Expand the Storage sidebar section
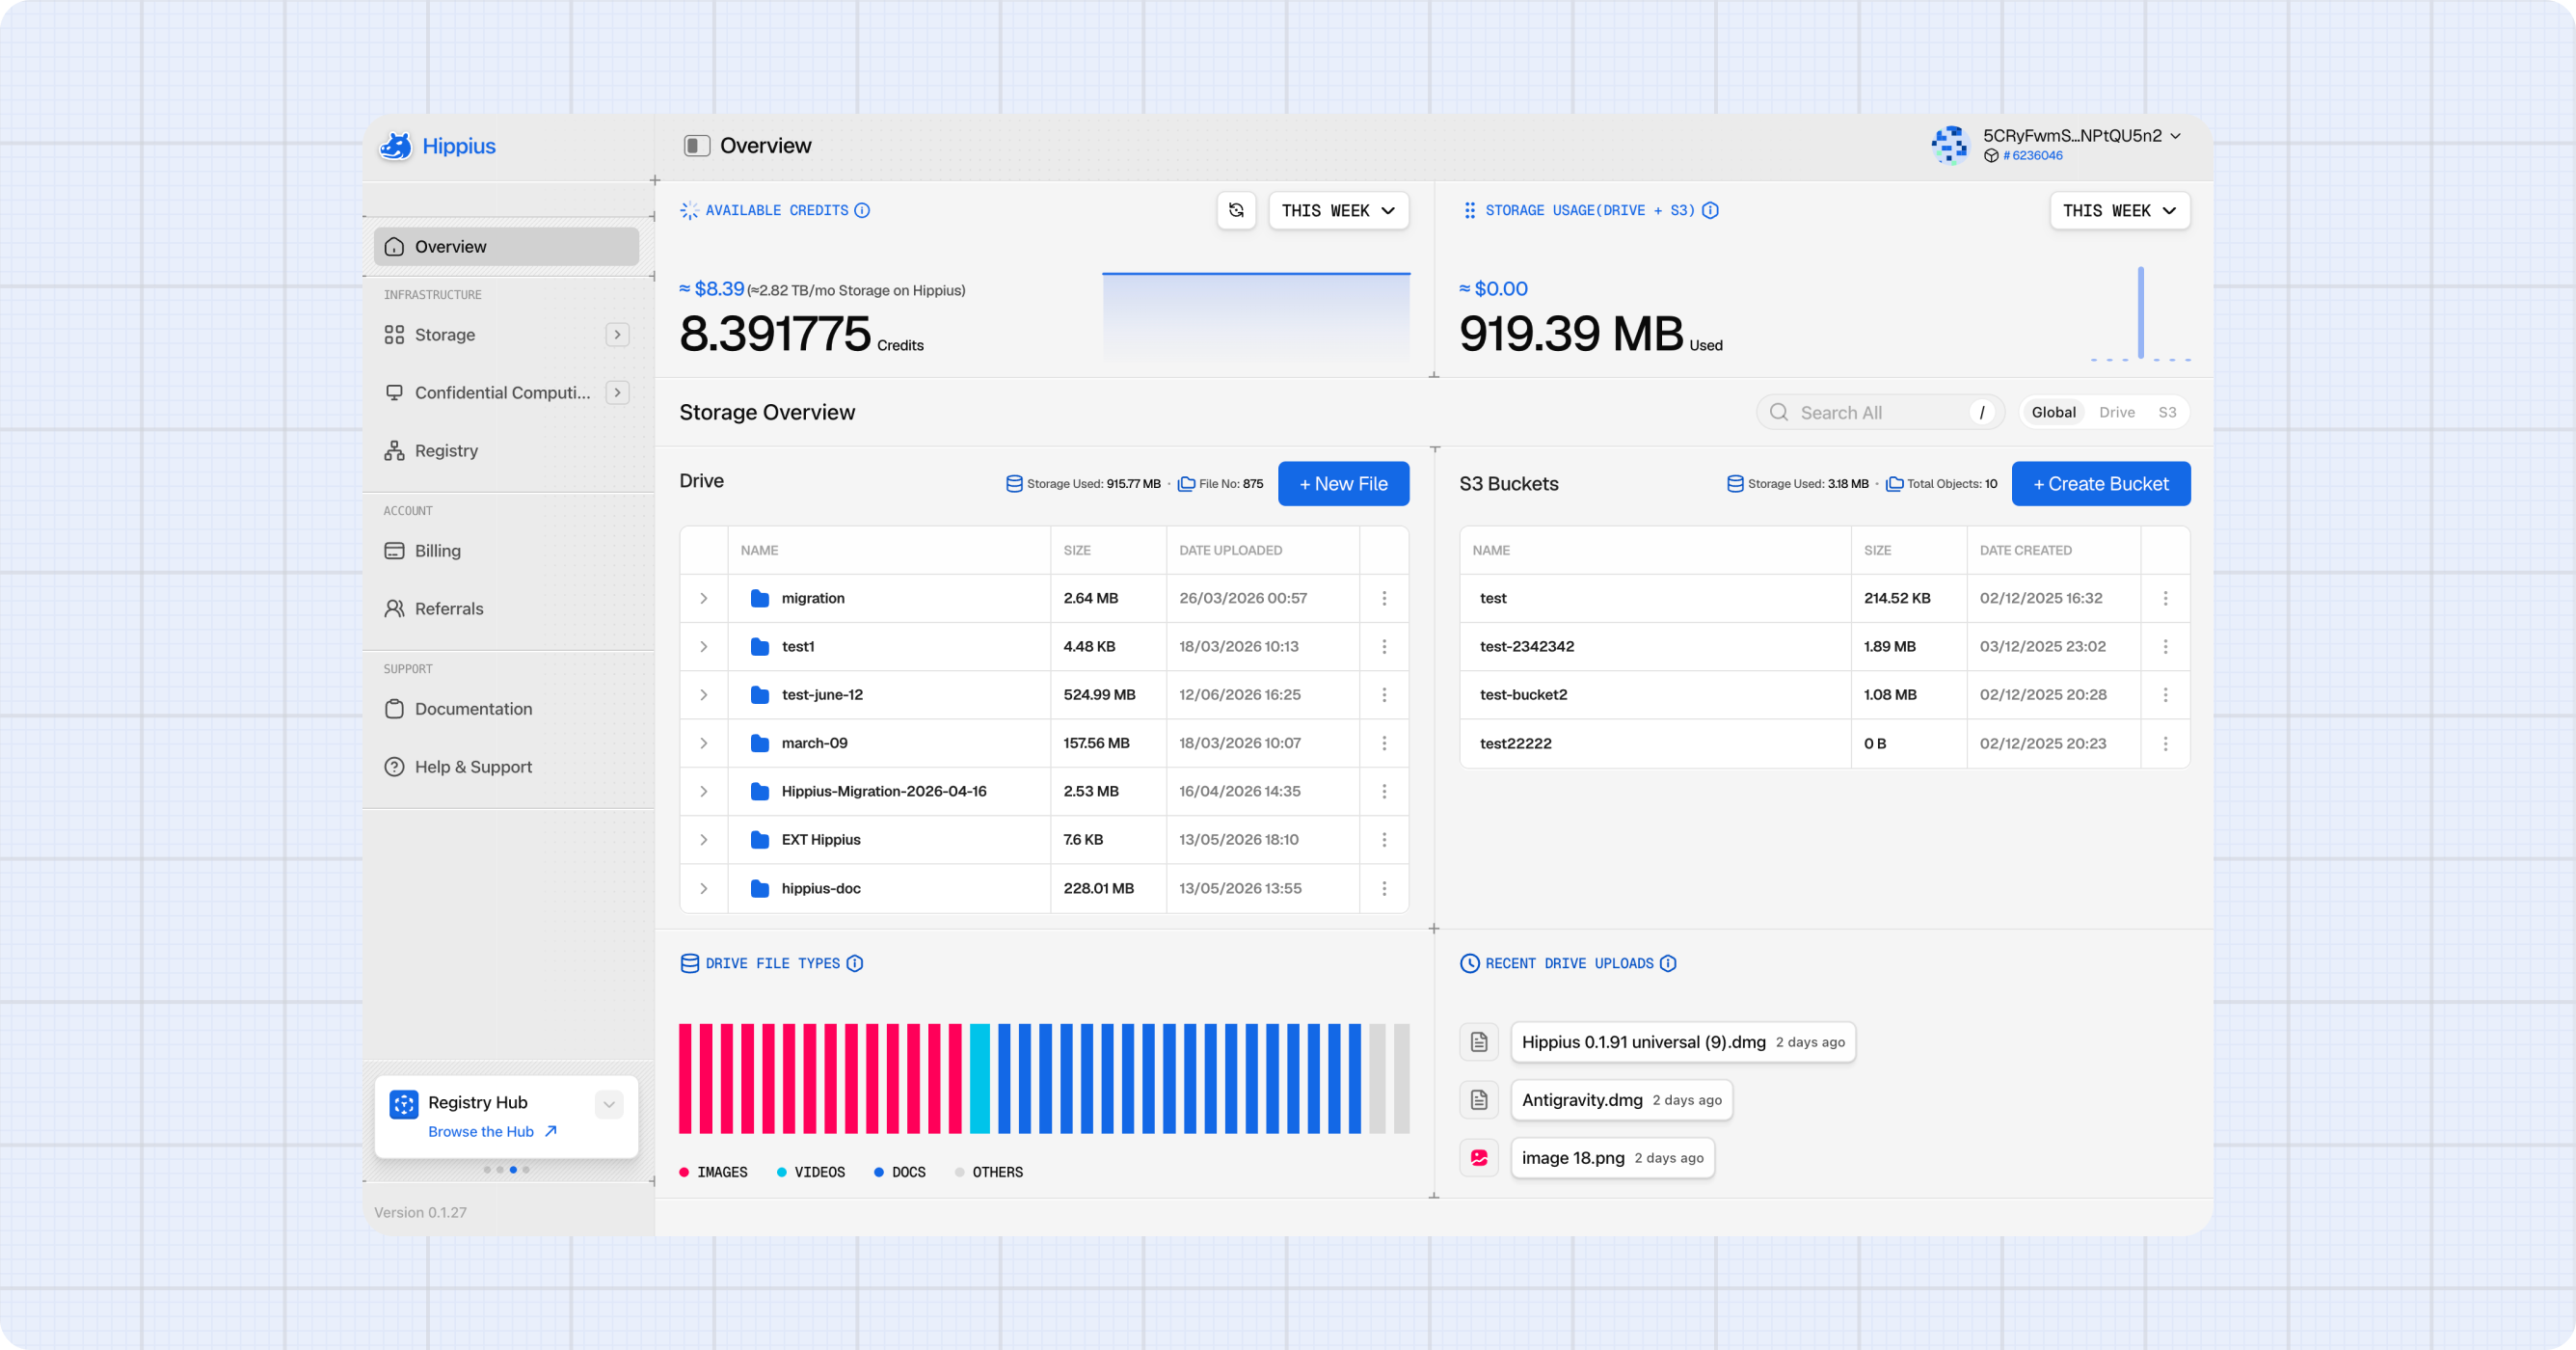Image resolution: width=2576 pixels, height=1350 pixels. 618,335
